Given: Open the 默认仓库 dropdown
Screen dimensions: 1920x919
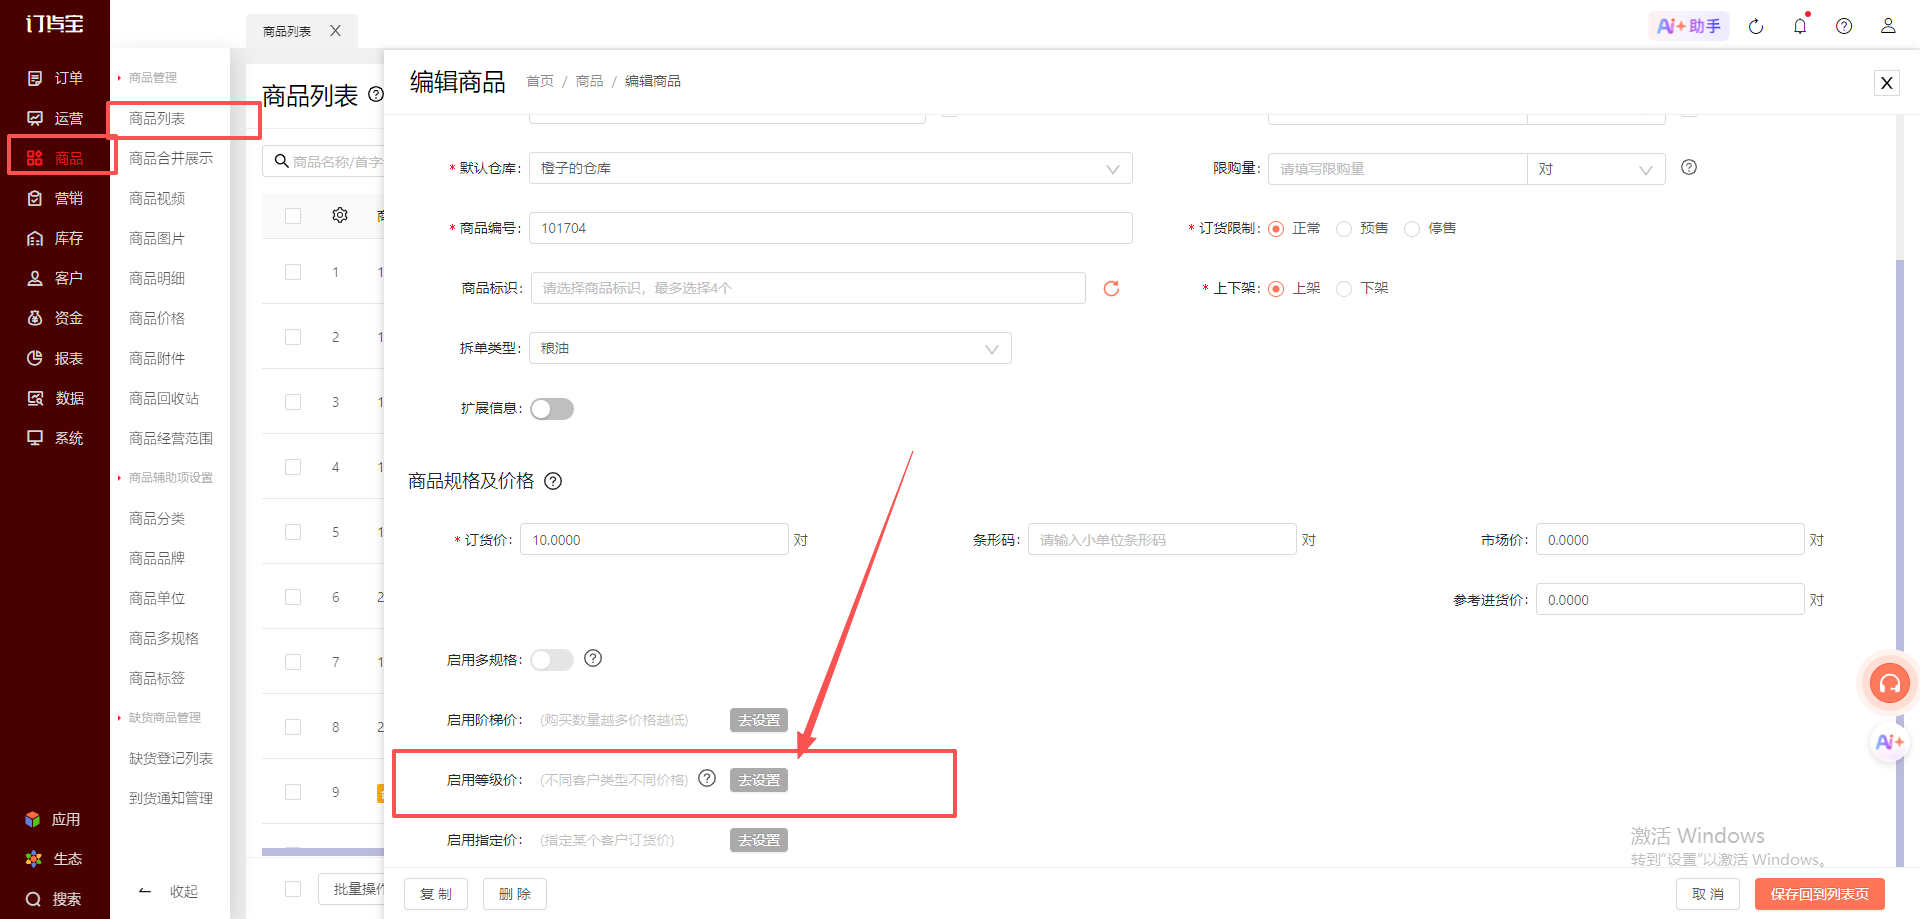Looking at the screenshot, I should pyautogui.click(x=831, y=168).
